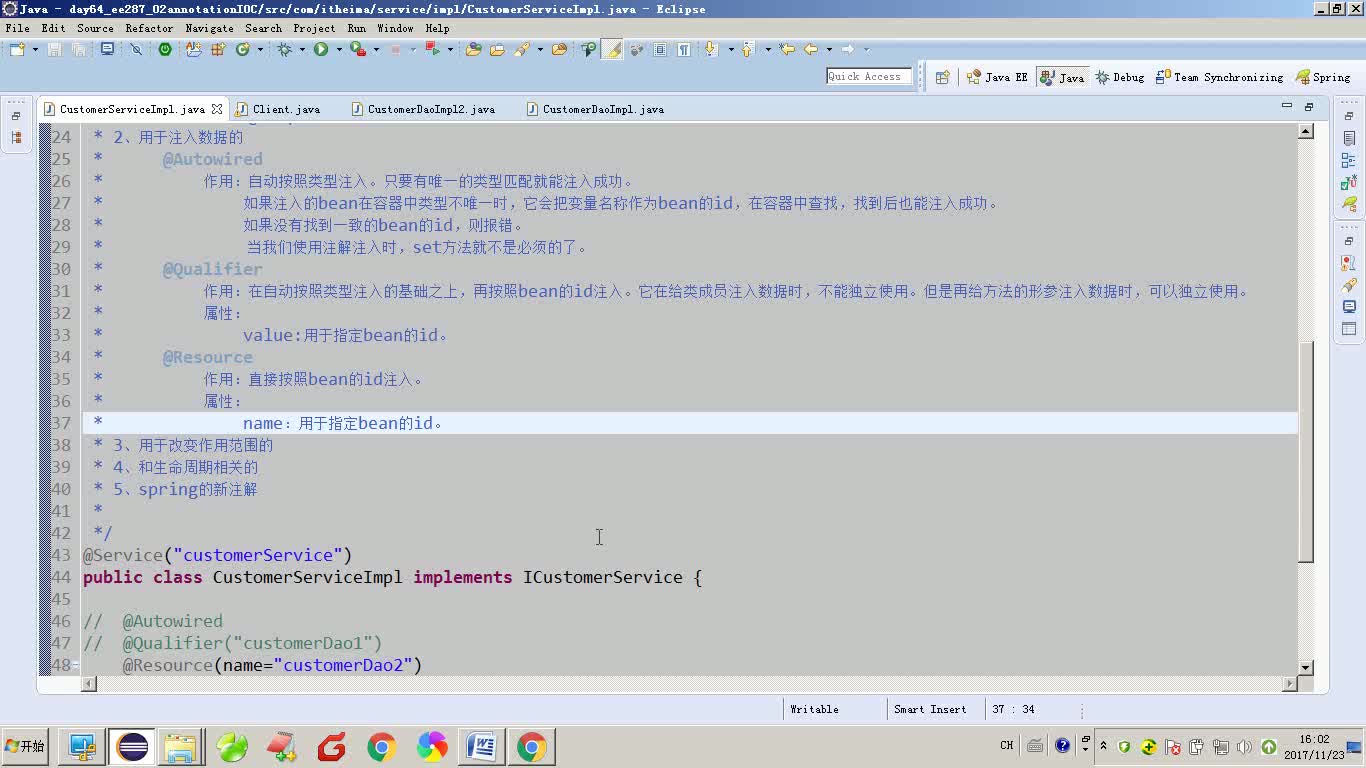Viewport: 1366px width, 768px height.
Task: Open the New Java Class dropdown arrow
Action: (258, 49)
